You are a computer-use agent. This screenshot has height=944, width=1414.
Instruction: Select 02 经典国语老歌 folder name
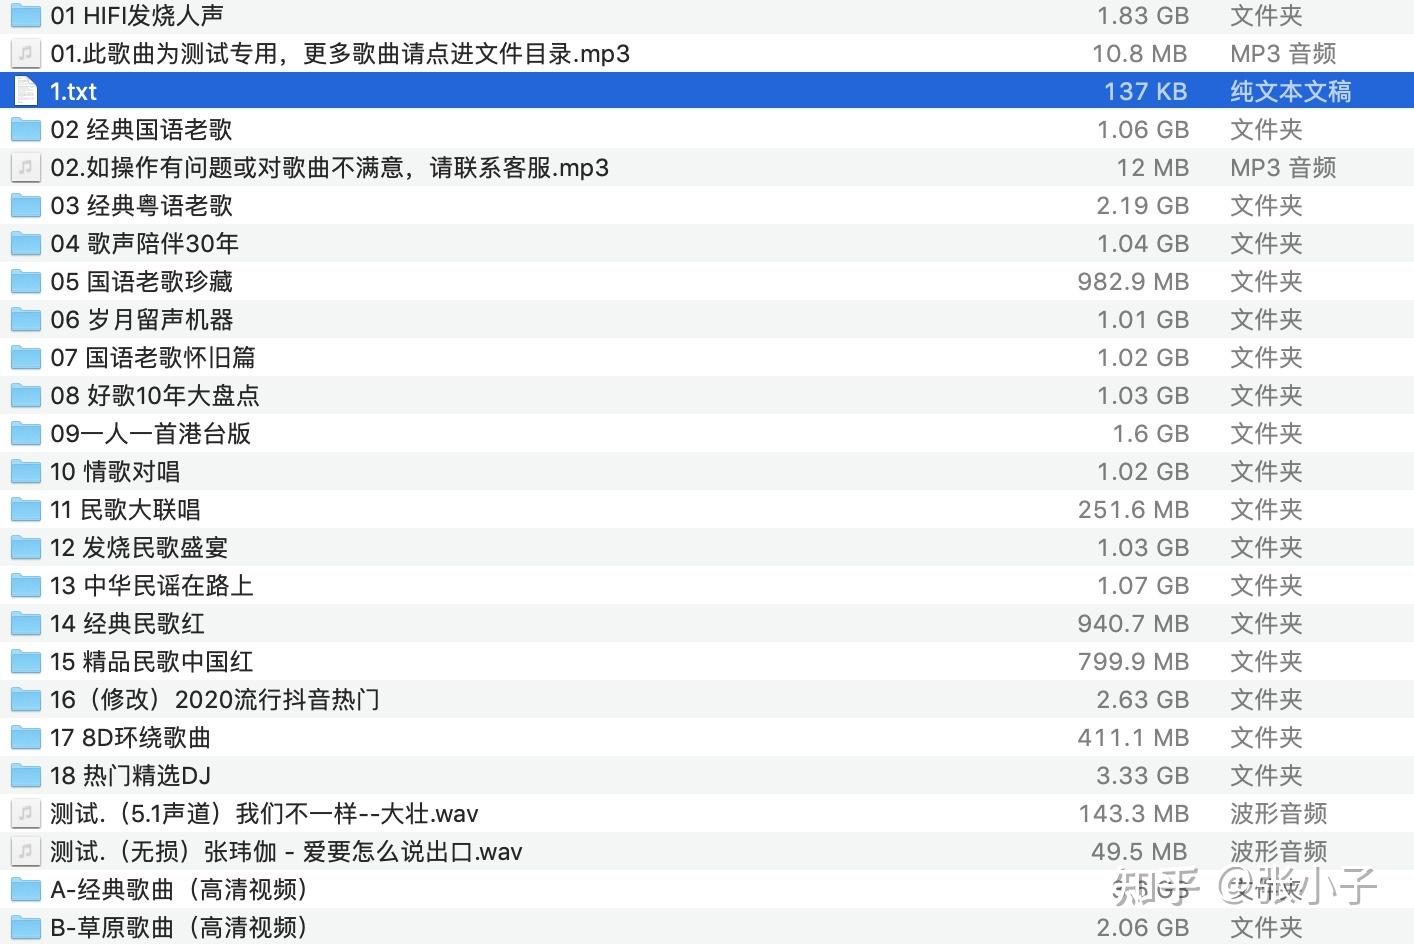click(141, 130)
